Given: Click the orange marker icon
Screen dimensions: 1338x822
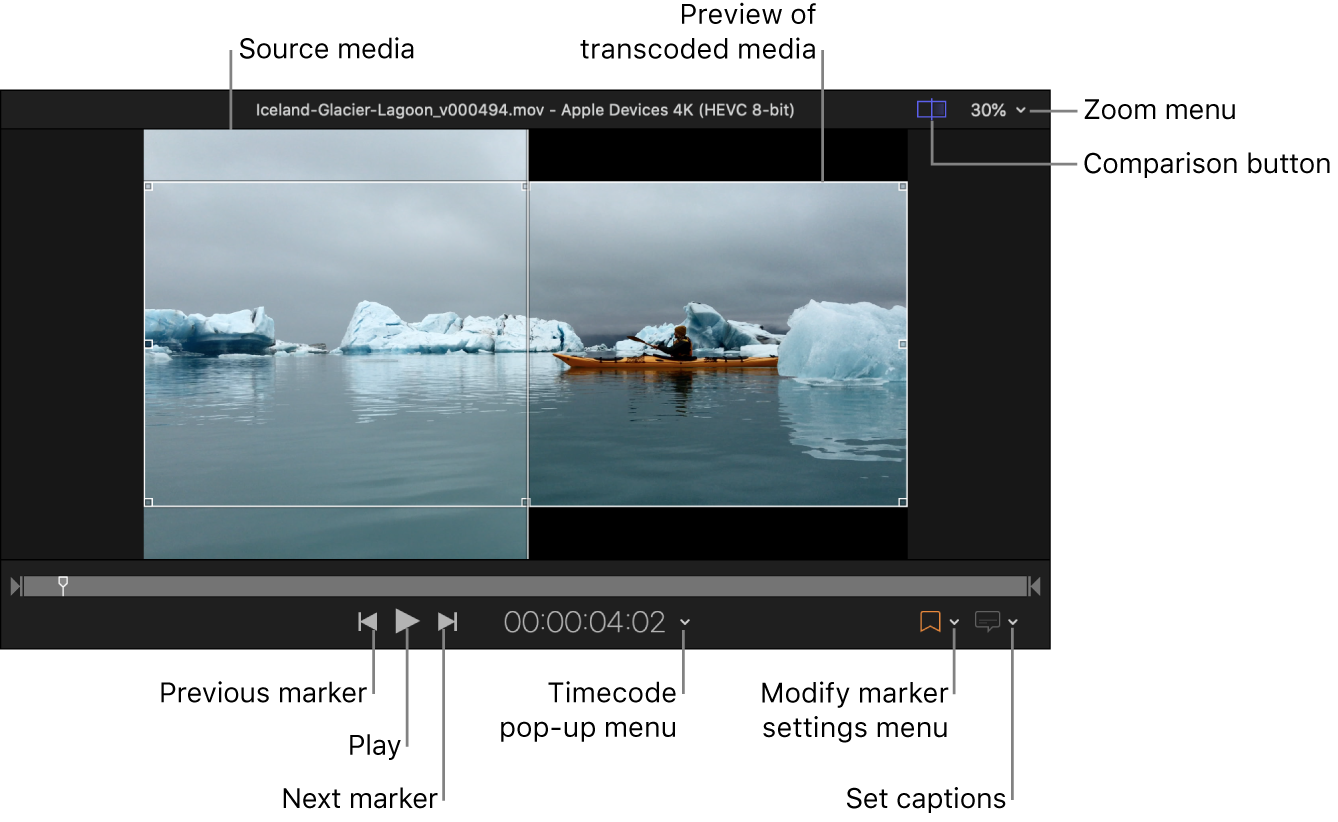Looking at the screenshot, I should pos(930,622).
